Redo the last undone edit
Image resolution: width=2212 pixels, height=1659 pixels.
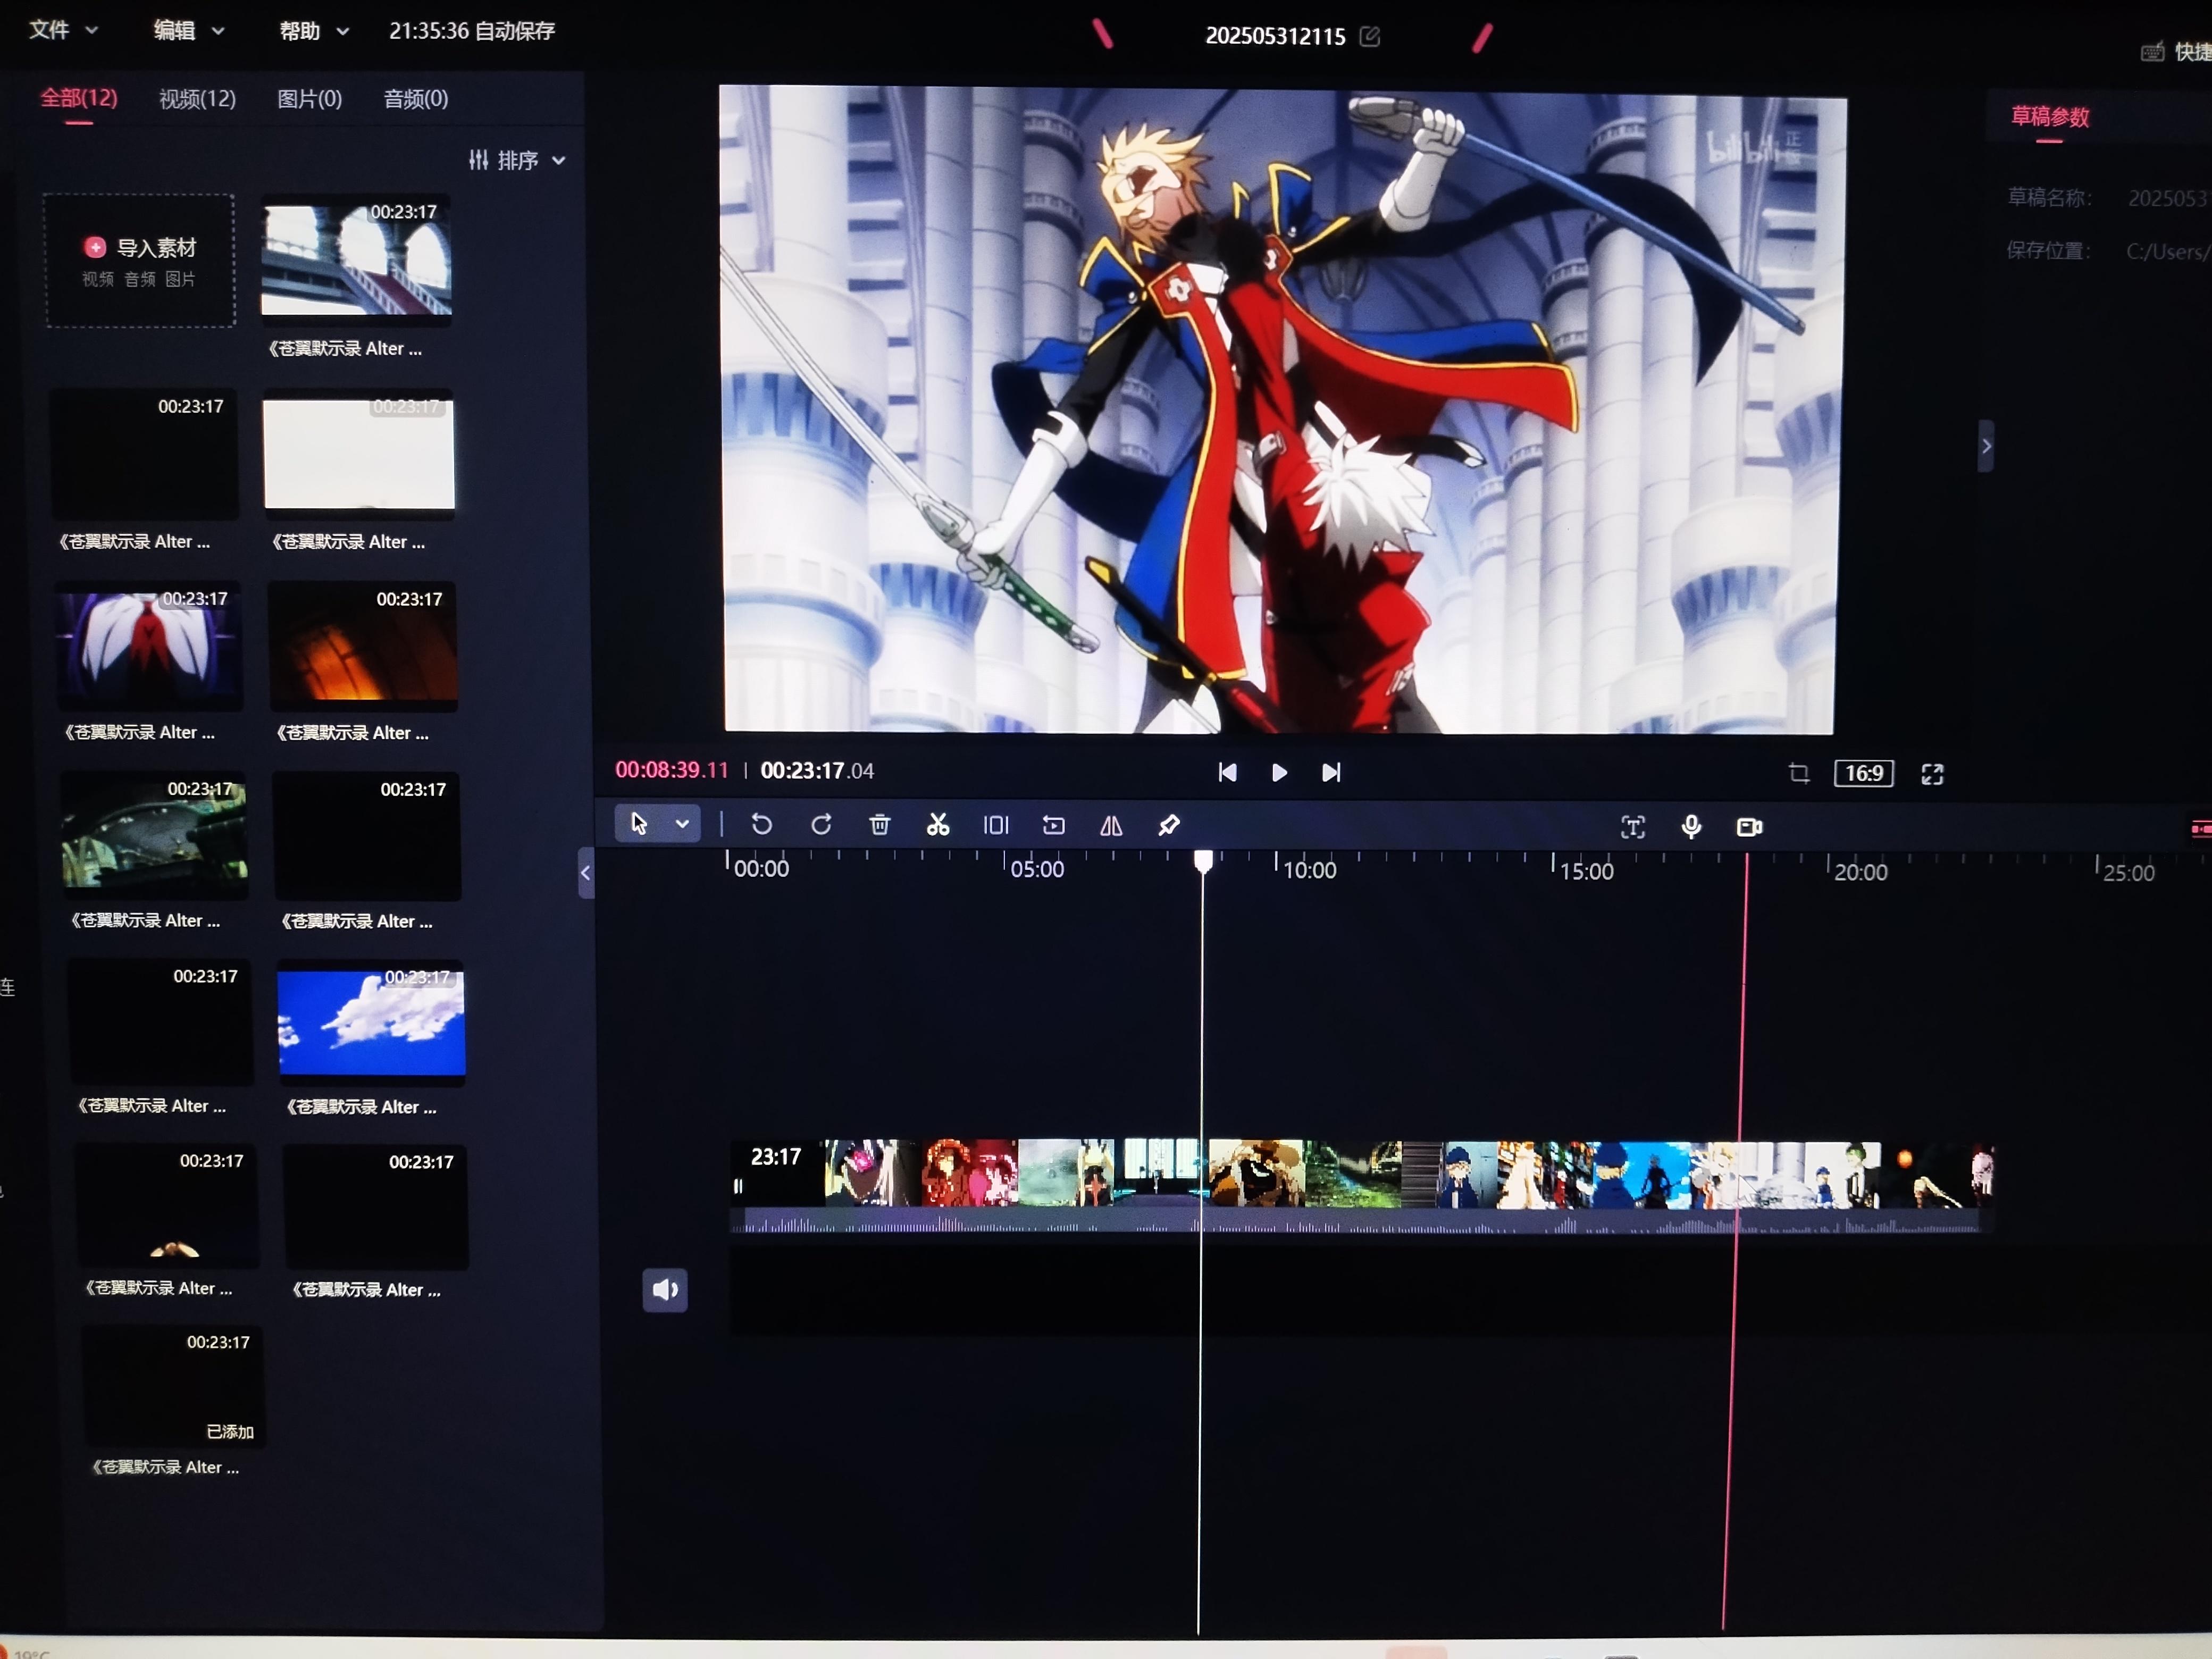pos(821,825)
